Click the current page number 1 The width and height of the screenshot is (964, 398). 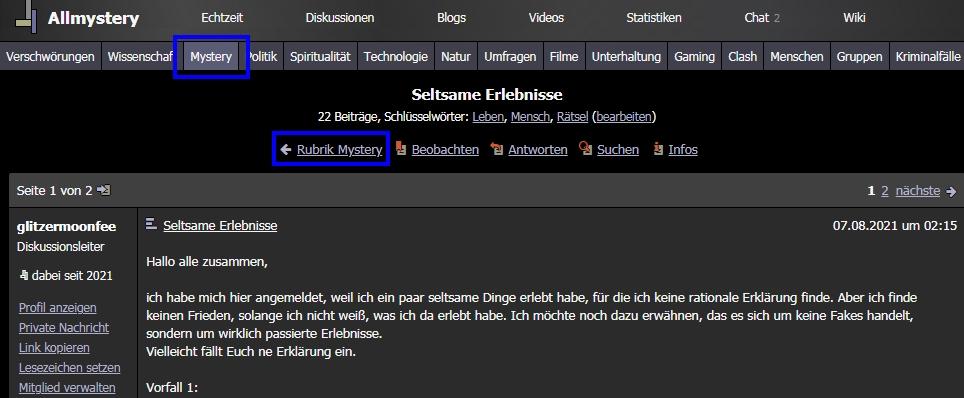click(x=871, y=191)
